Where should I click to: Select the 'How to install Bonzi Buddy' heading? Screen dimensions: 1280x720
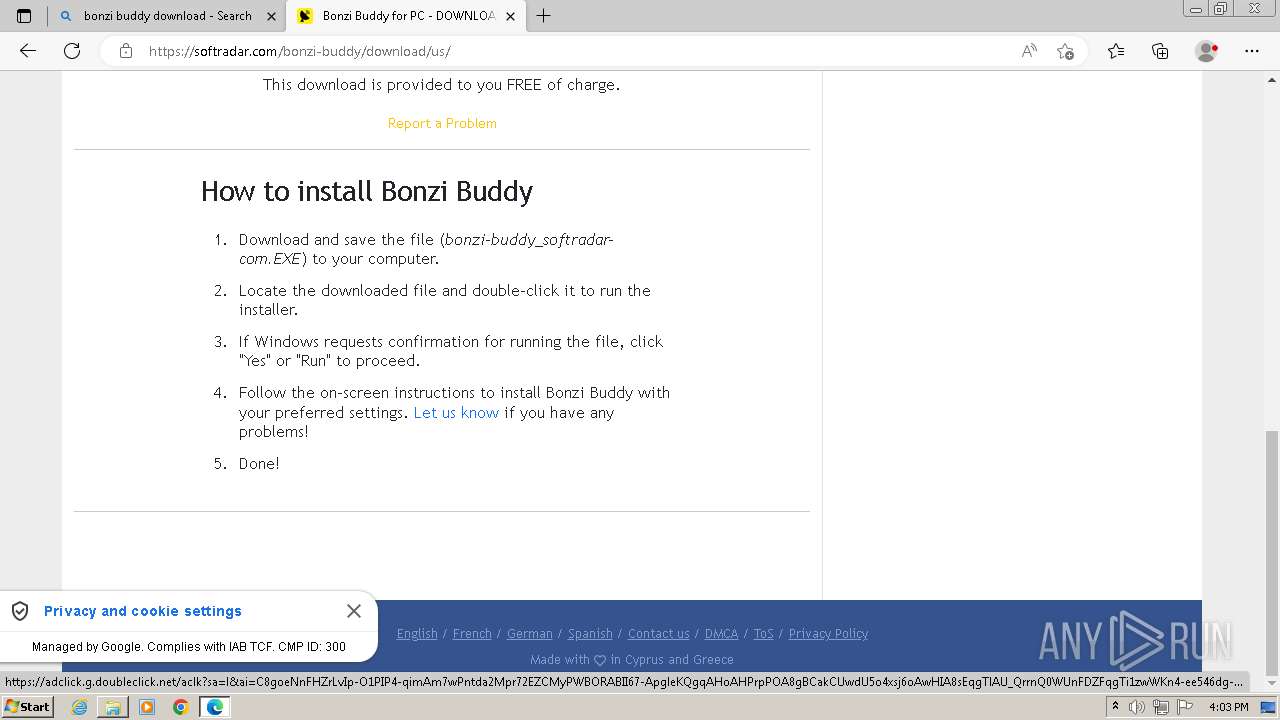click(367, 191)
